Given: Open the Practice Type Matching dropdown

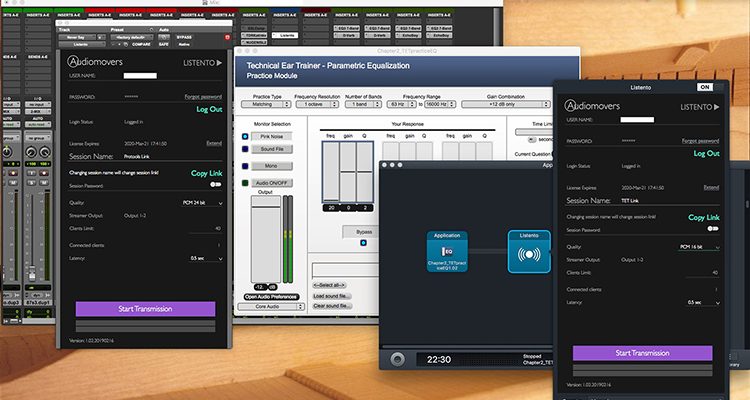Looking at the screenshot, I should pyautogui.click(x=264, y=103).
